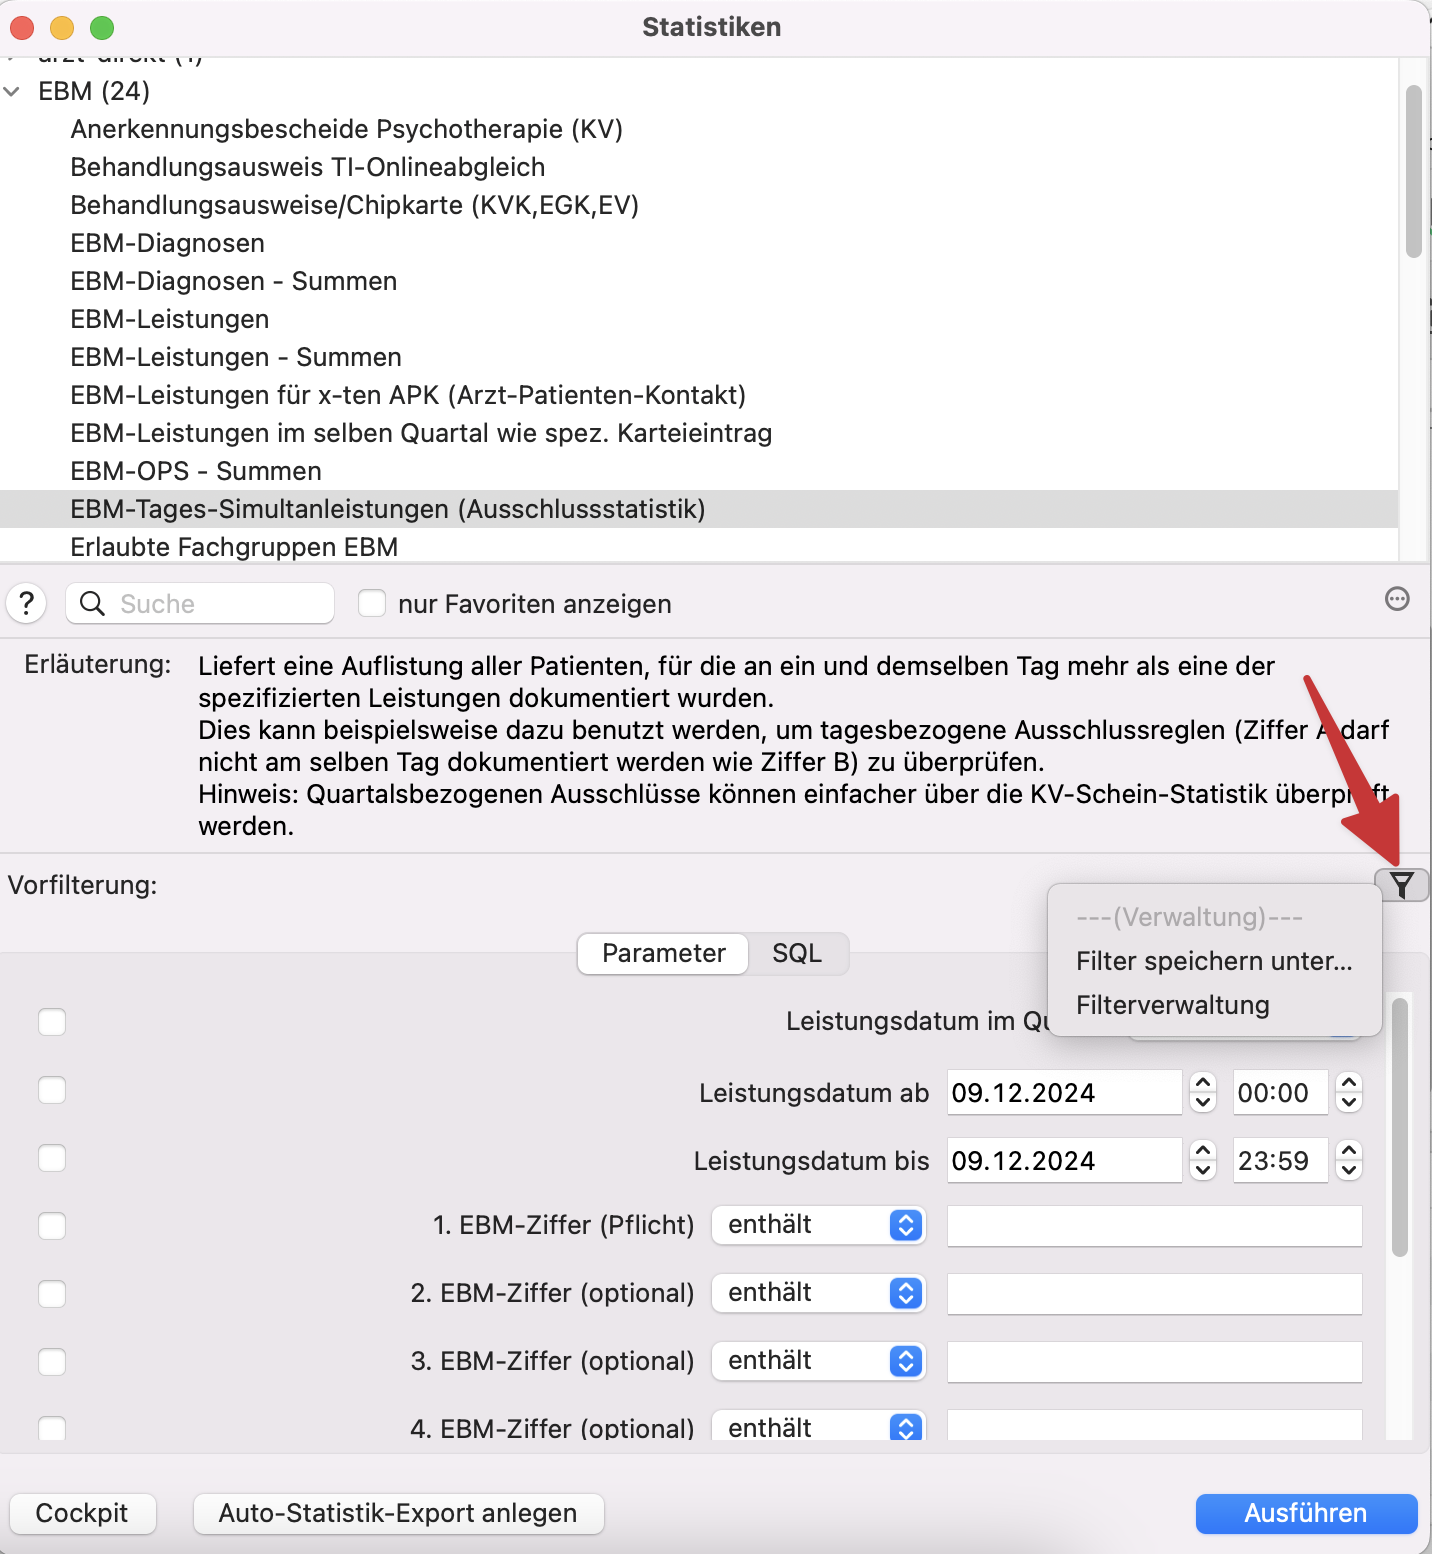This screenshot has height=1554, width=1432.
Task: Click the EBM (24) group label
Action: [94, 91]
